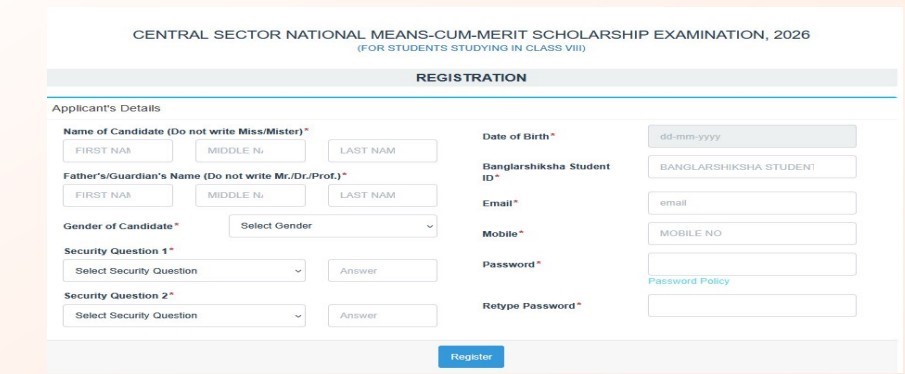Focus candidate's first name field
Viewport: 905px width, 374px height.
tap(118, 151)
